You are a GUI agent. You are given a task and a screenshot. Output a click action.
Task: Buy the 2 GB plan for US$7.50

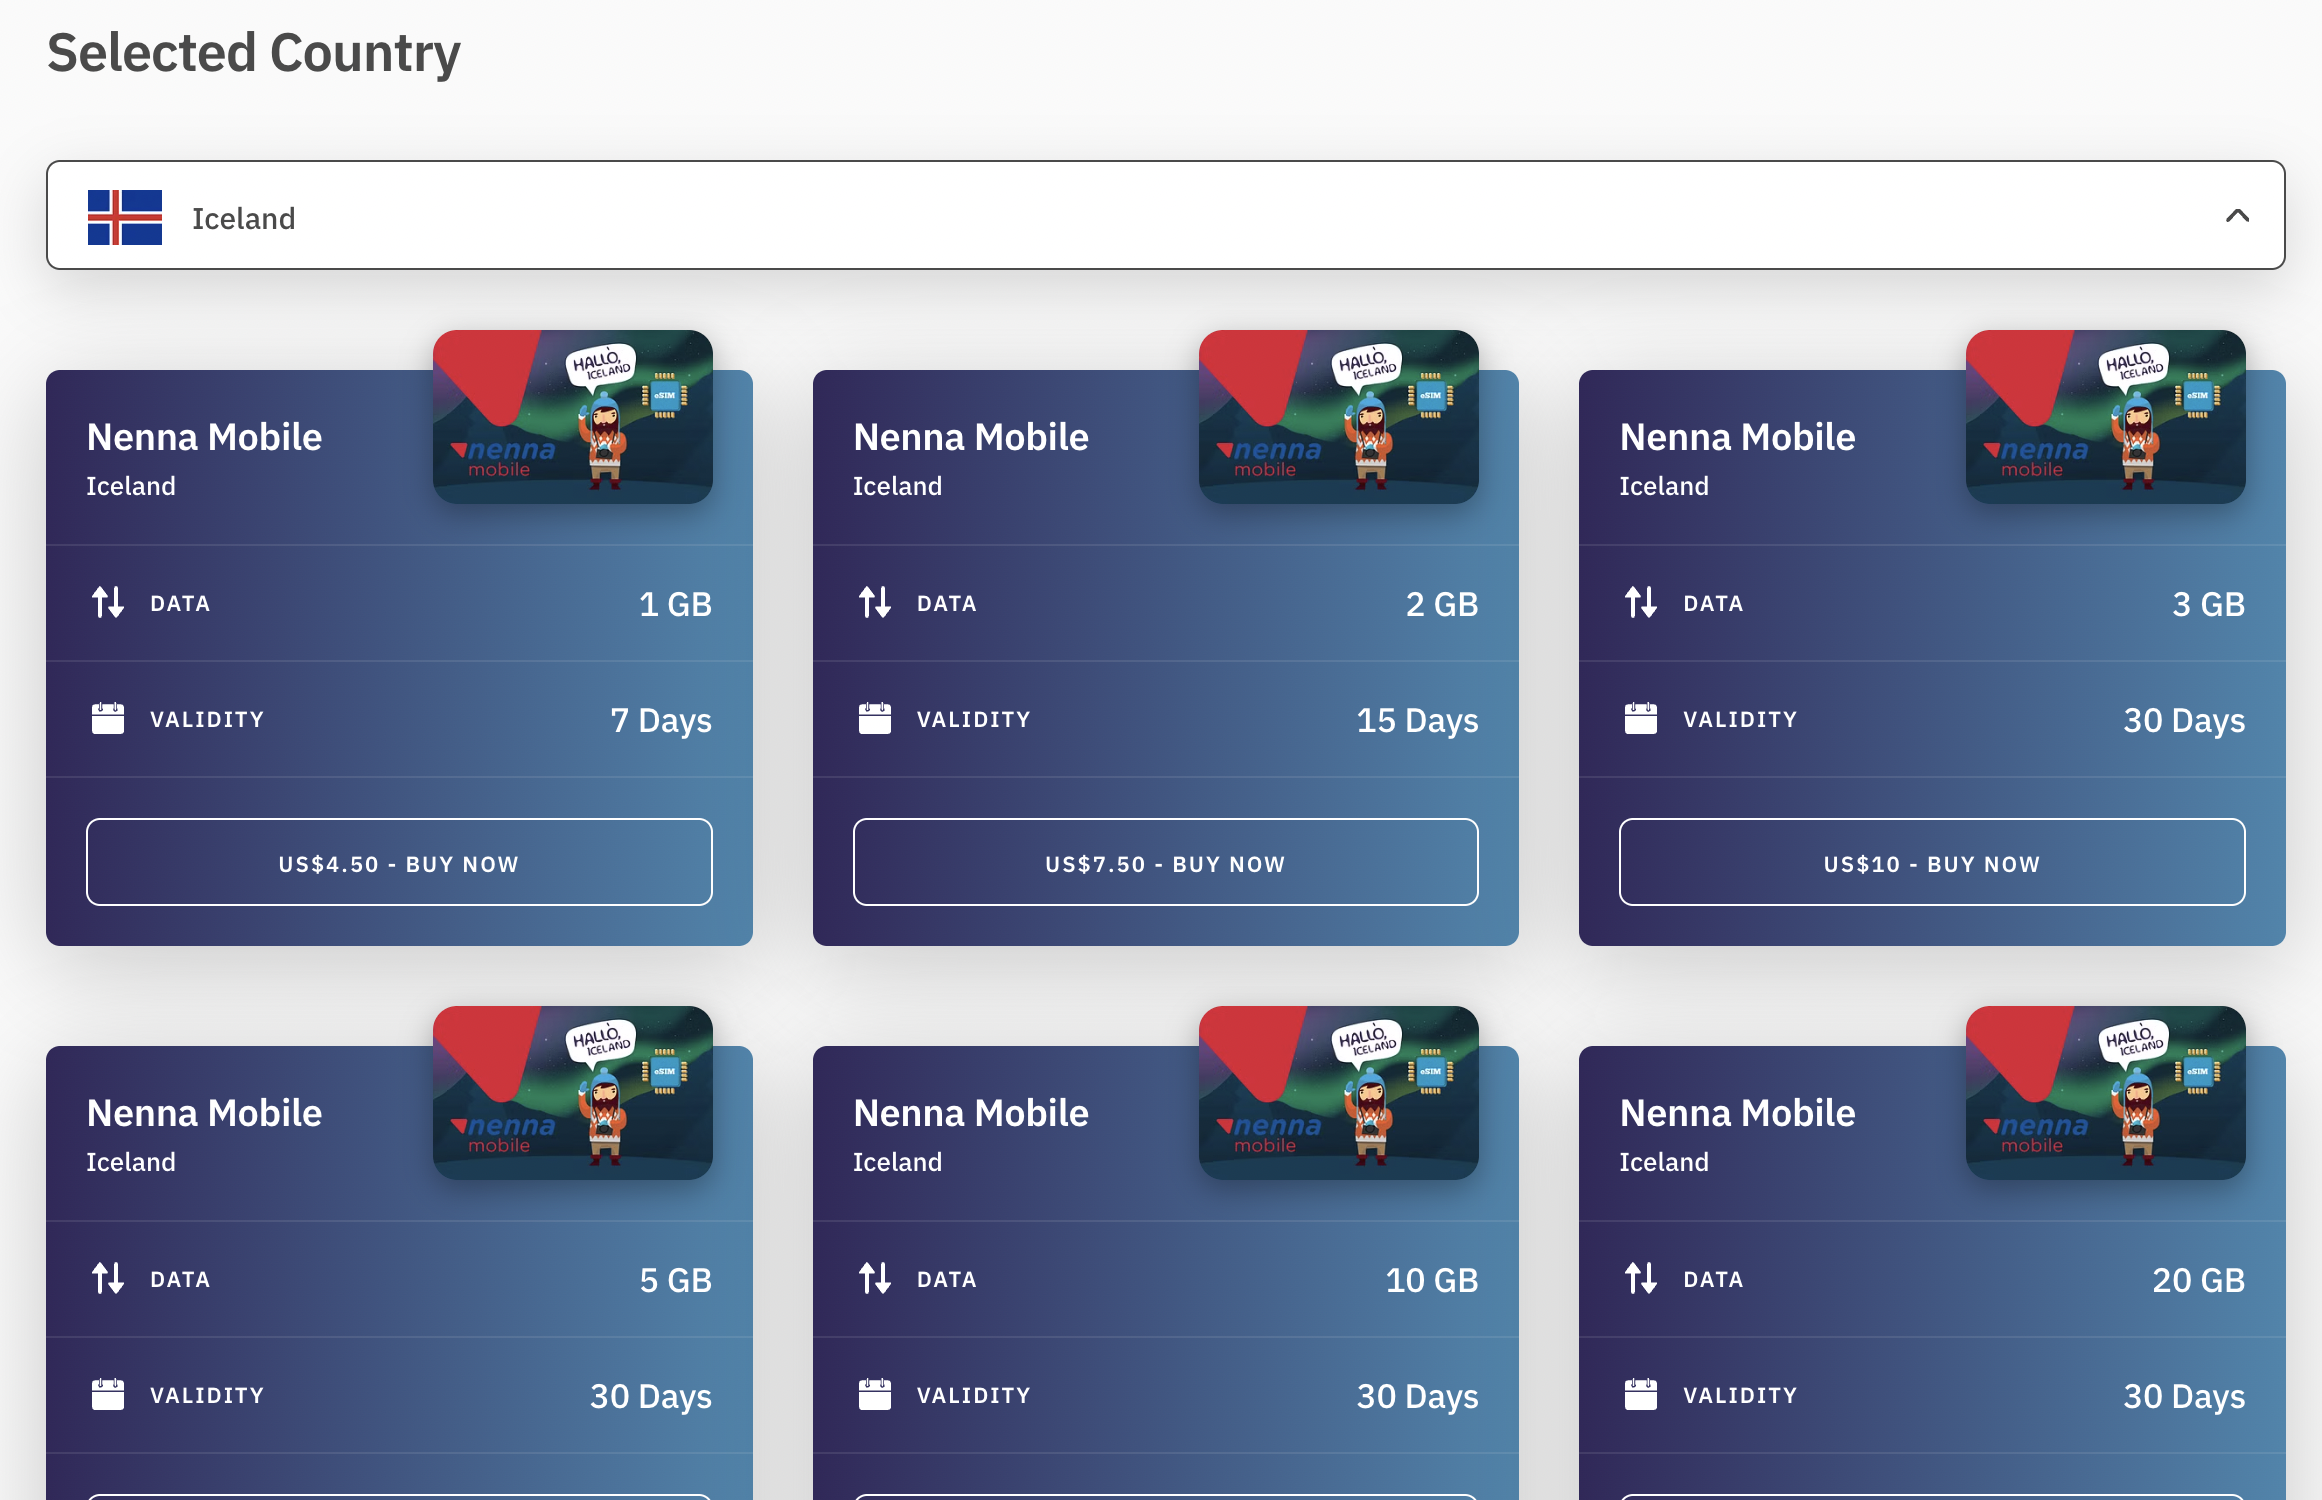tap(1165, 862)
